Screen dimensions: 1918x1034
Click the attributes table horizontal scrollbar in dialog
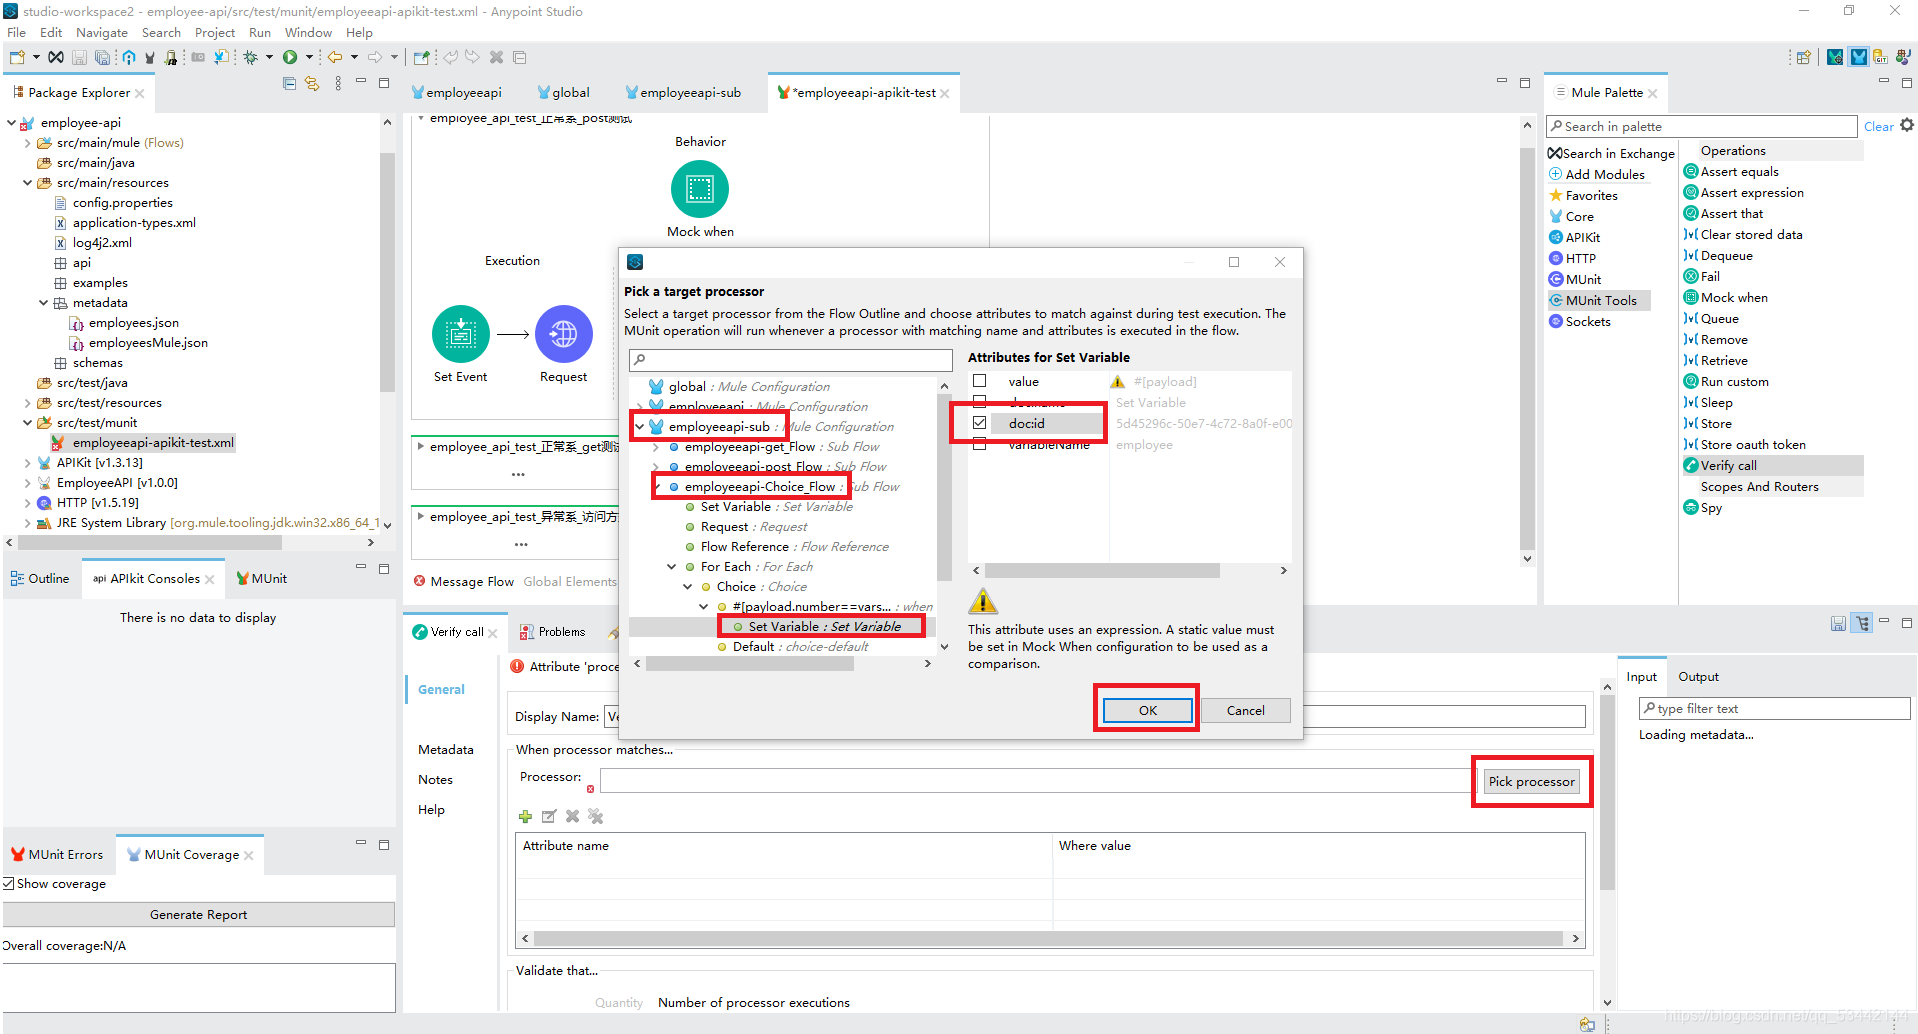pos(1102,571)
